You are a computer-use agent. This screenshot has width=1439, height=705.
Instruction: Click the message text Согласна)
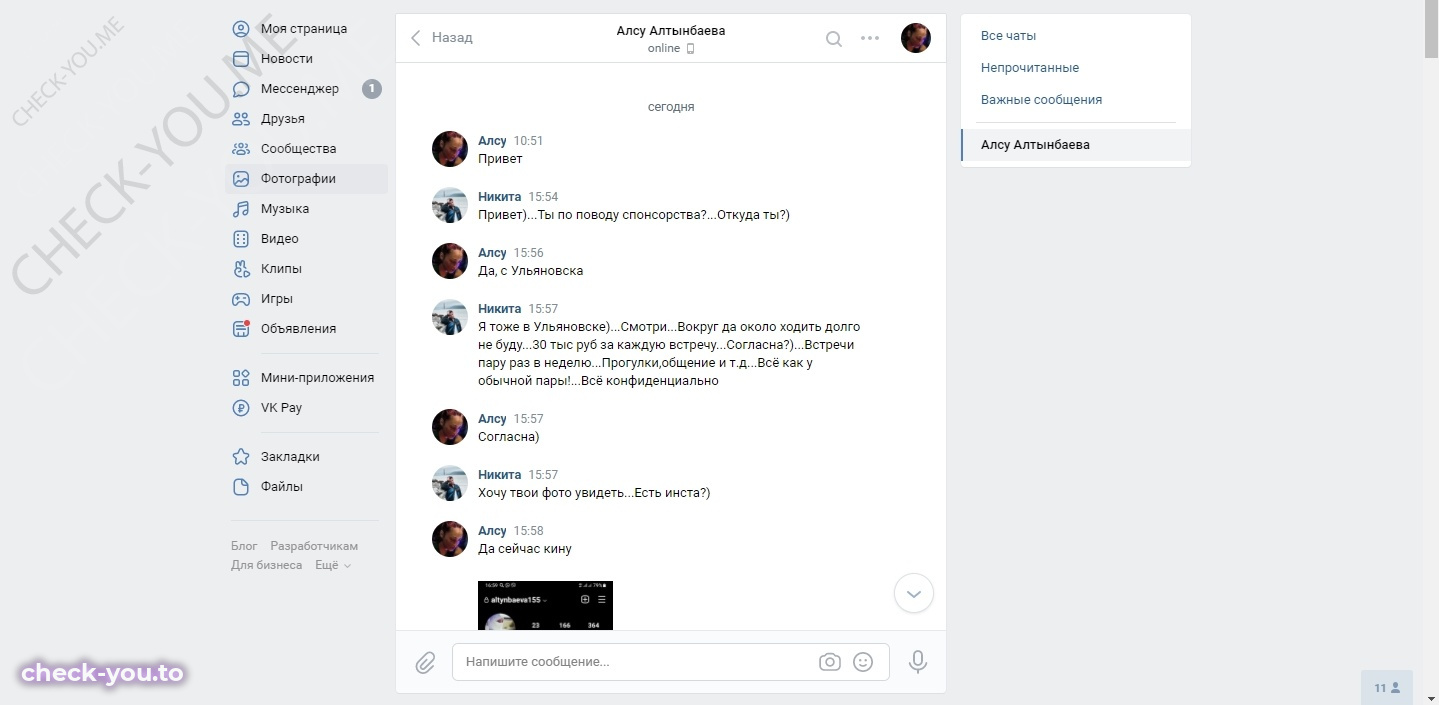point(509,437)
